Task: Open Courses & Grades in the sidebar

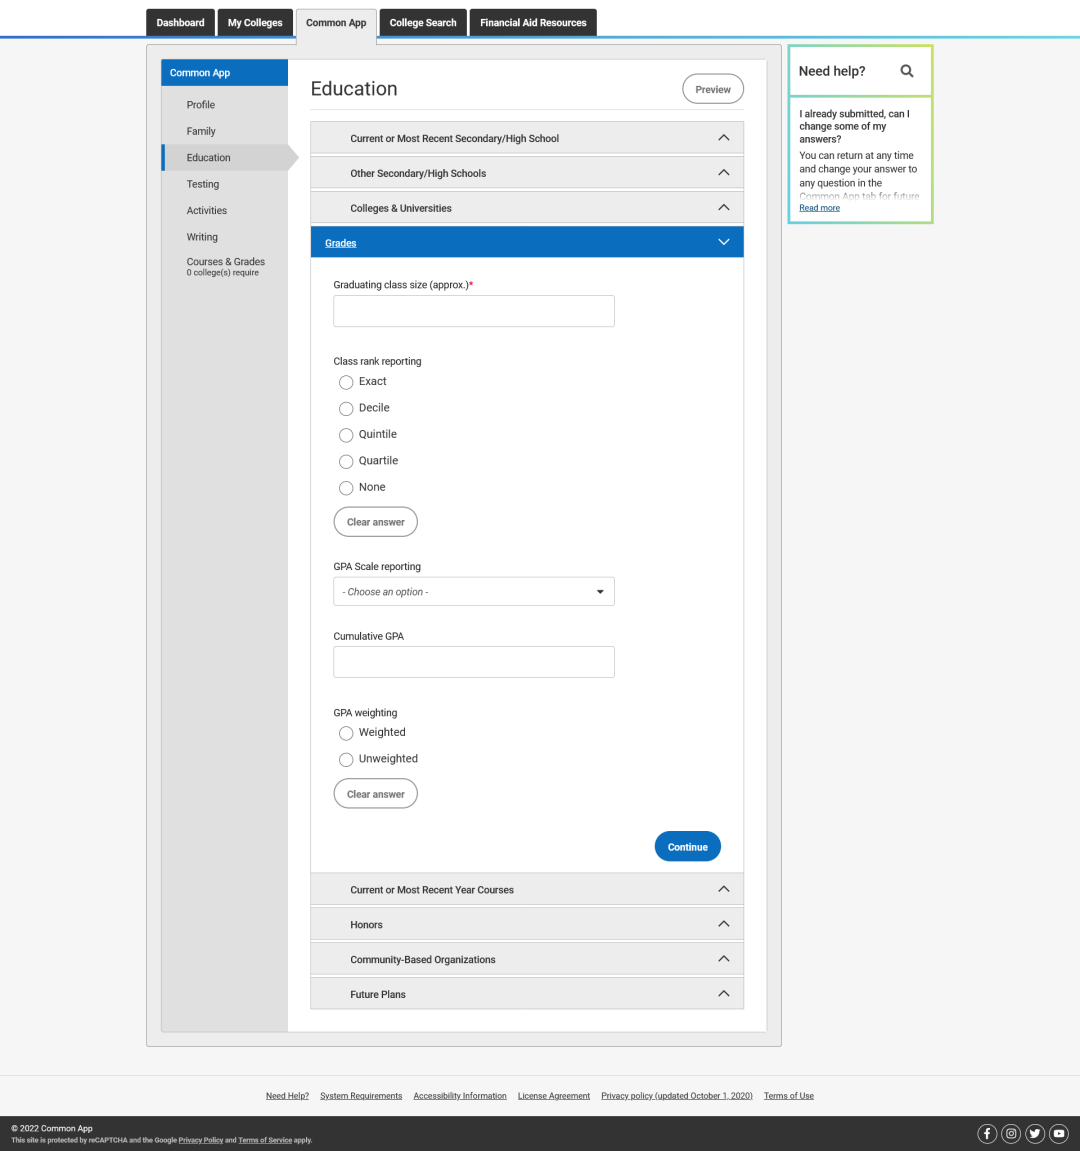Action: pos(225,266)
